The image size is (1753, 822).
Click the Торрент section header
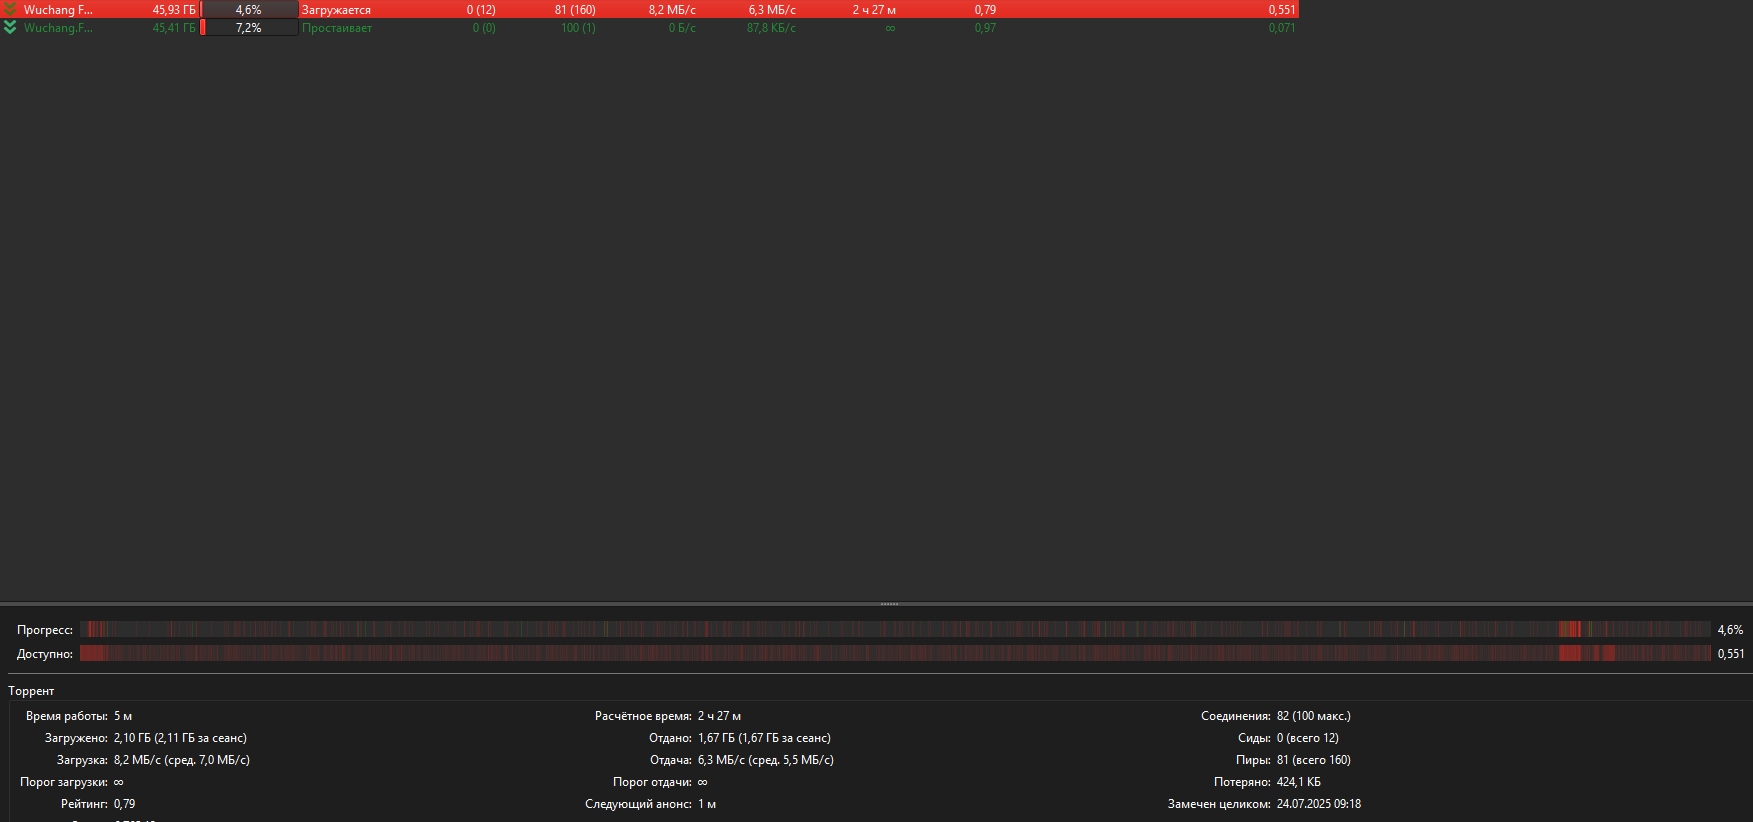pos(31,691)
